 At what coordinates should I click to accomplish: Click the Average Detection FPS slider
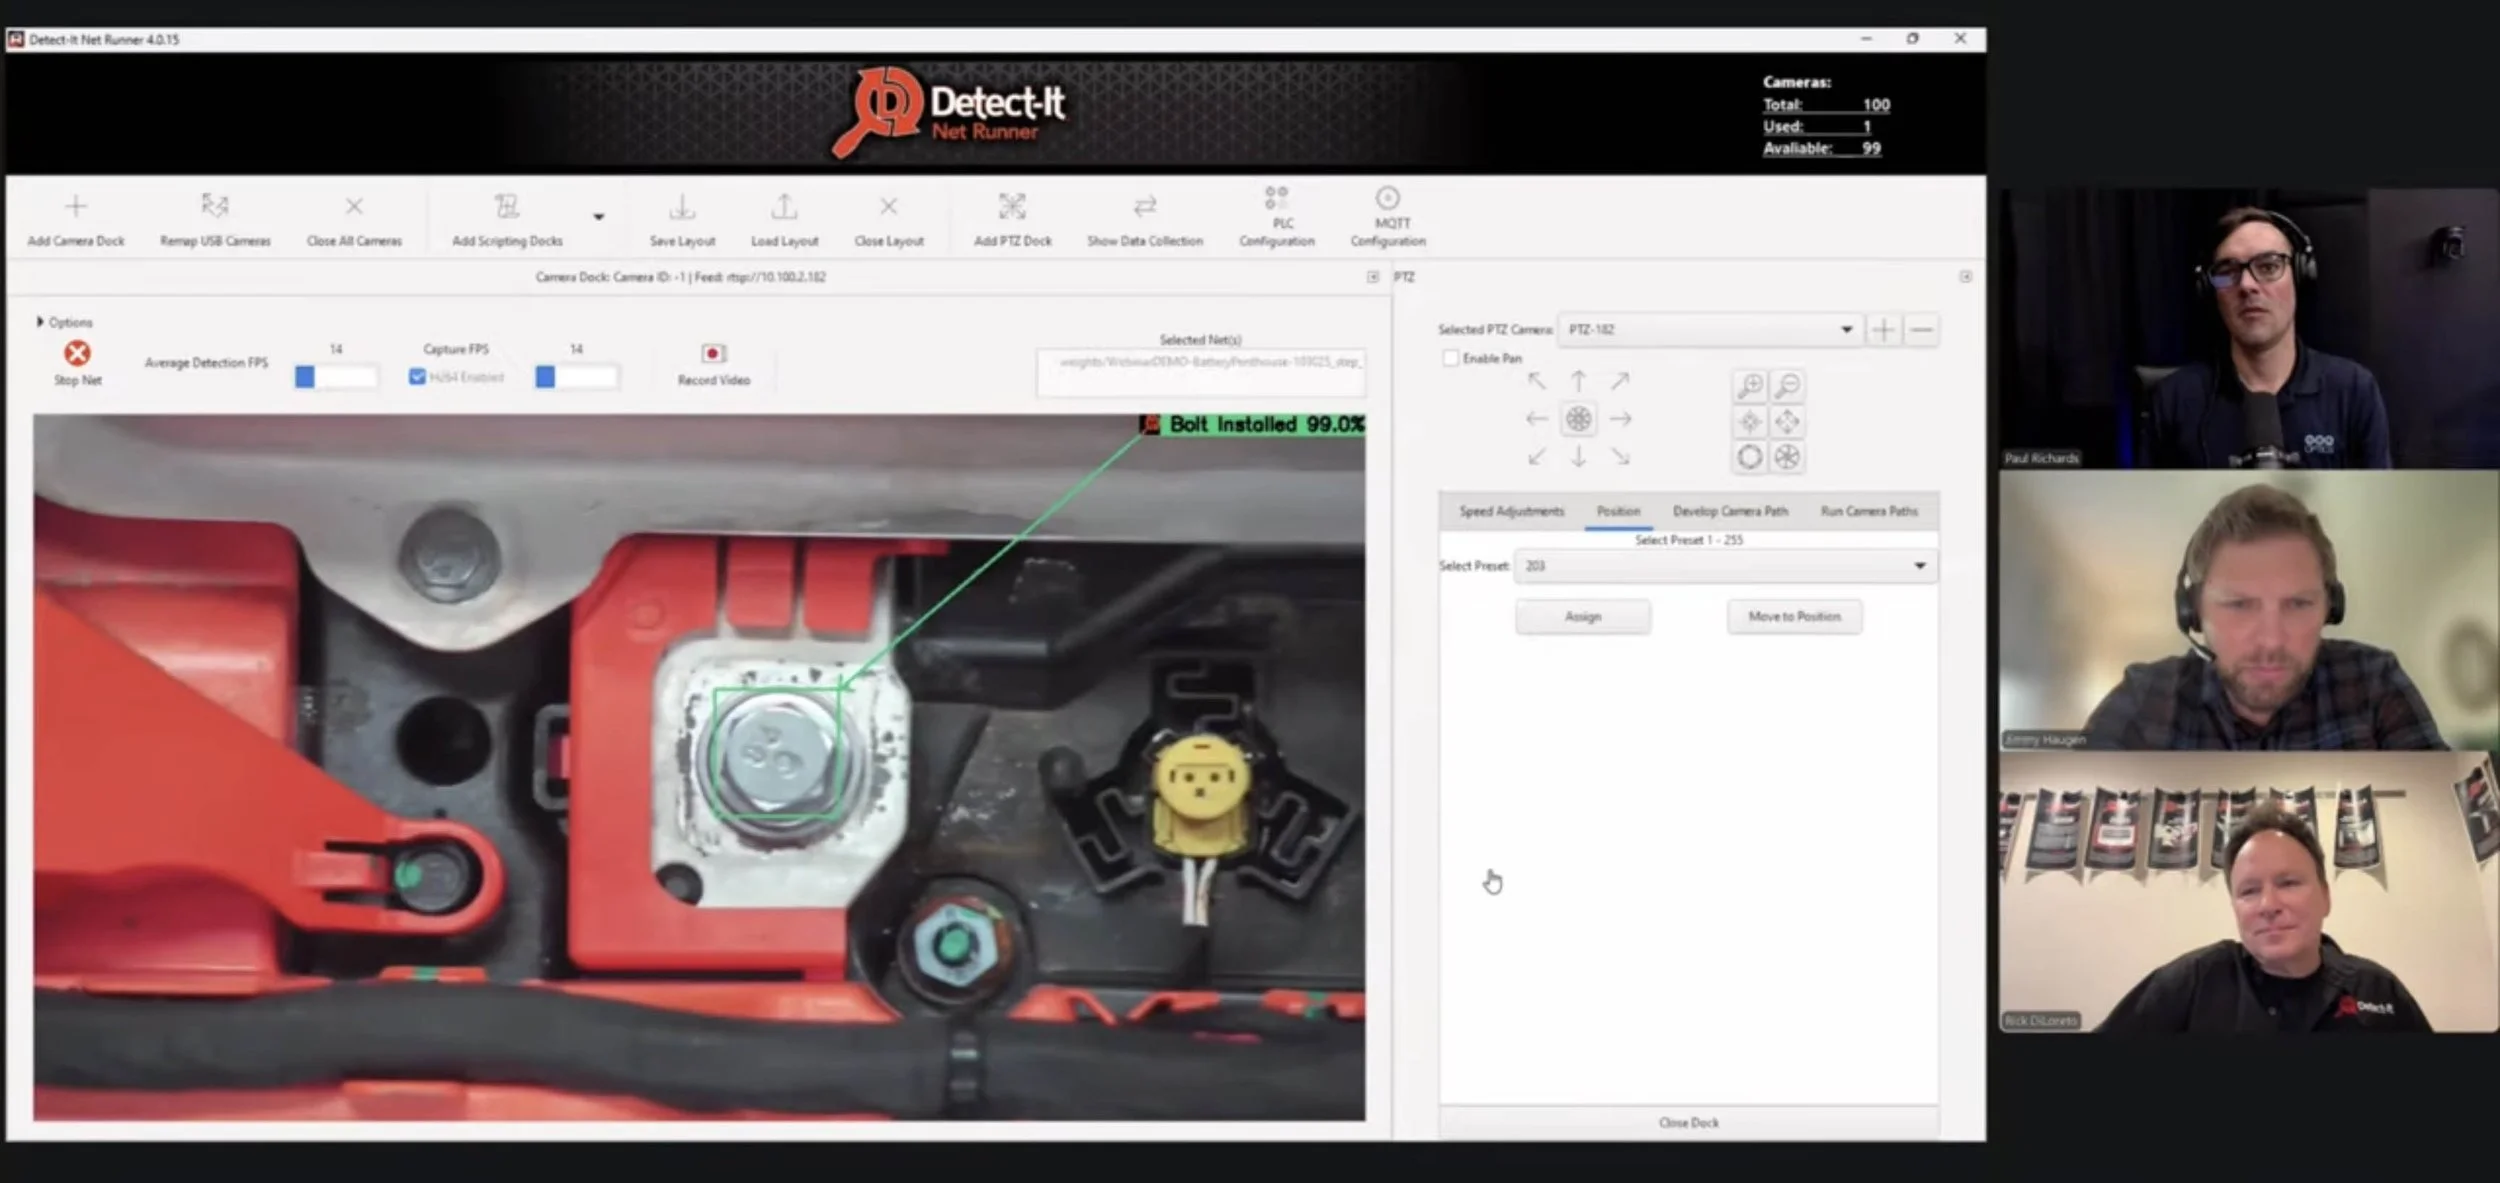point(337,377)
